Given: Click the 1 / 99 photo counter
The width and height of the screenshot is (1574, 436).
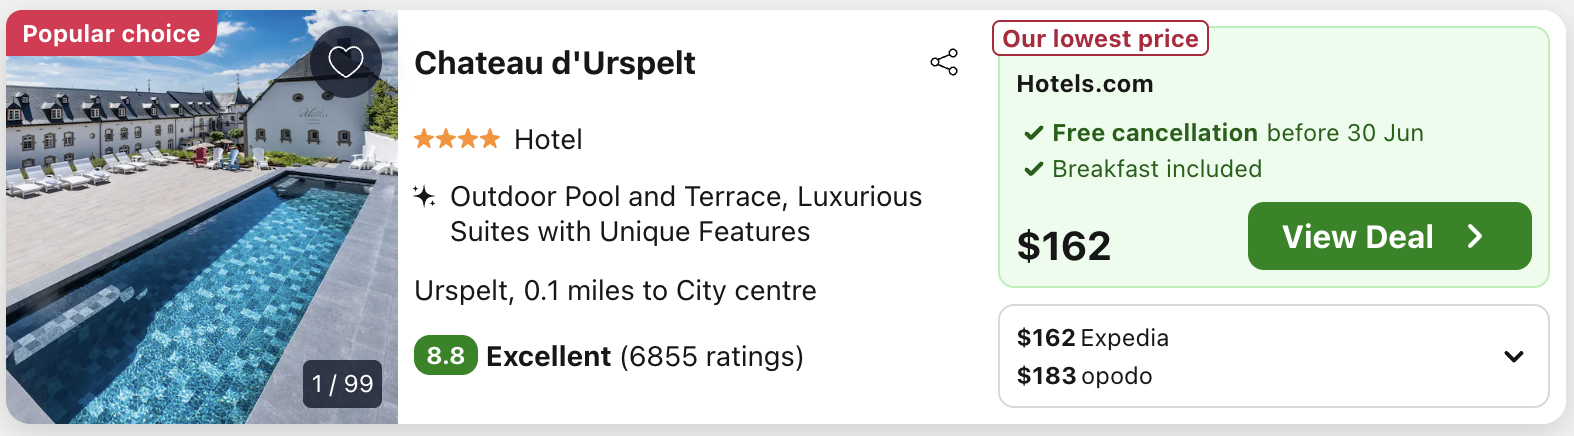Looking at the screenshot, I should click(342, 384).
